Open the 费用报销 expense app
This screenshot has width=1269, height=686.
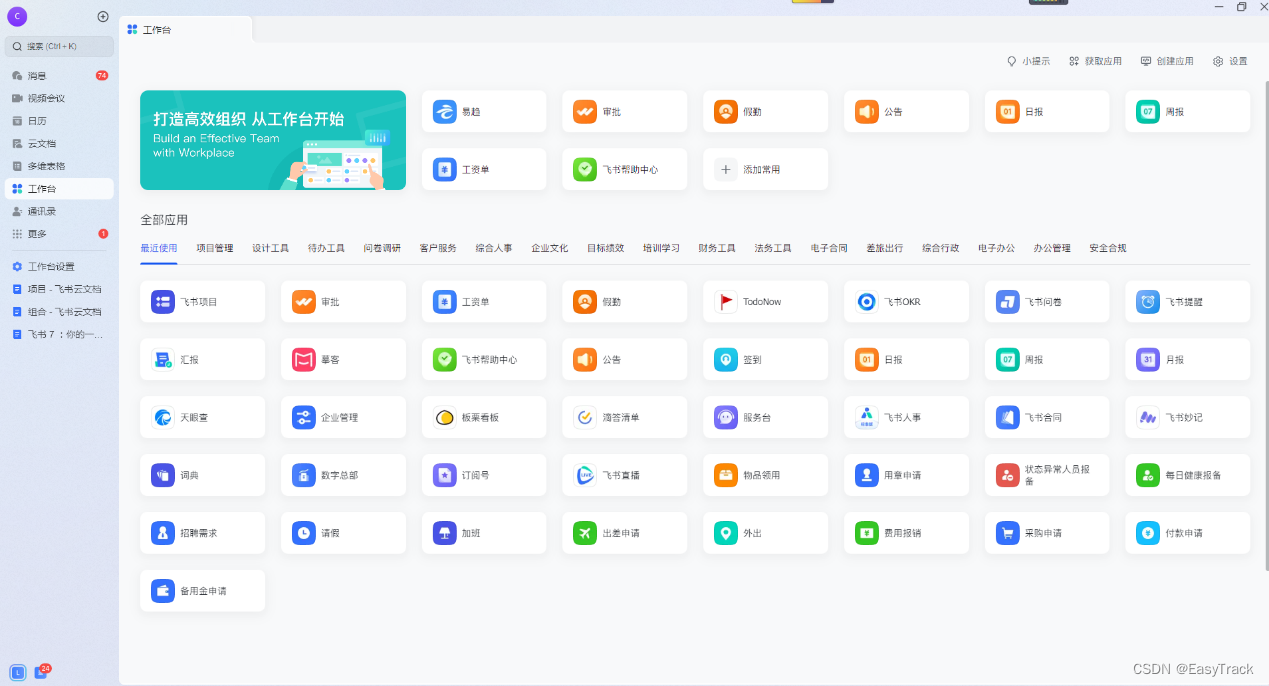pos(906,533)
